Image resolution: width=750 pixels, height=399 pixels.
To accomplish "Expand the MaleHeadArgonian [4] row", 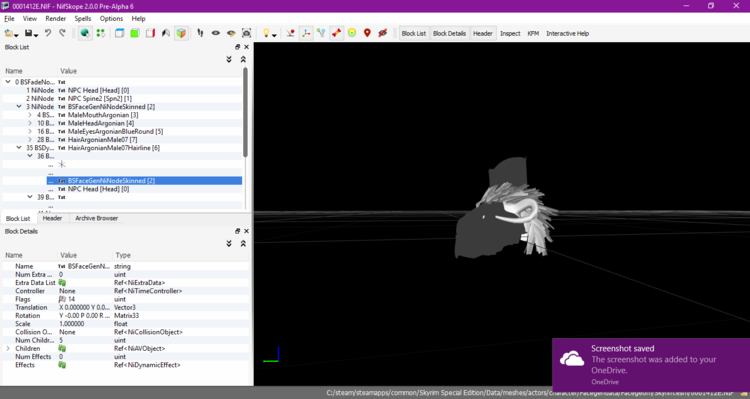I will [x=30, y=123].
